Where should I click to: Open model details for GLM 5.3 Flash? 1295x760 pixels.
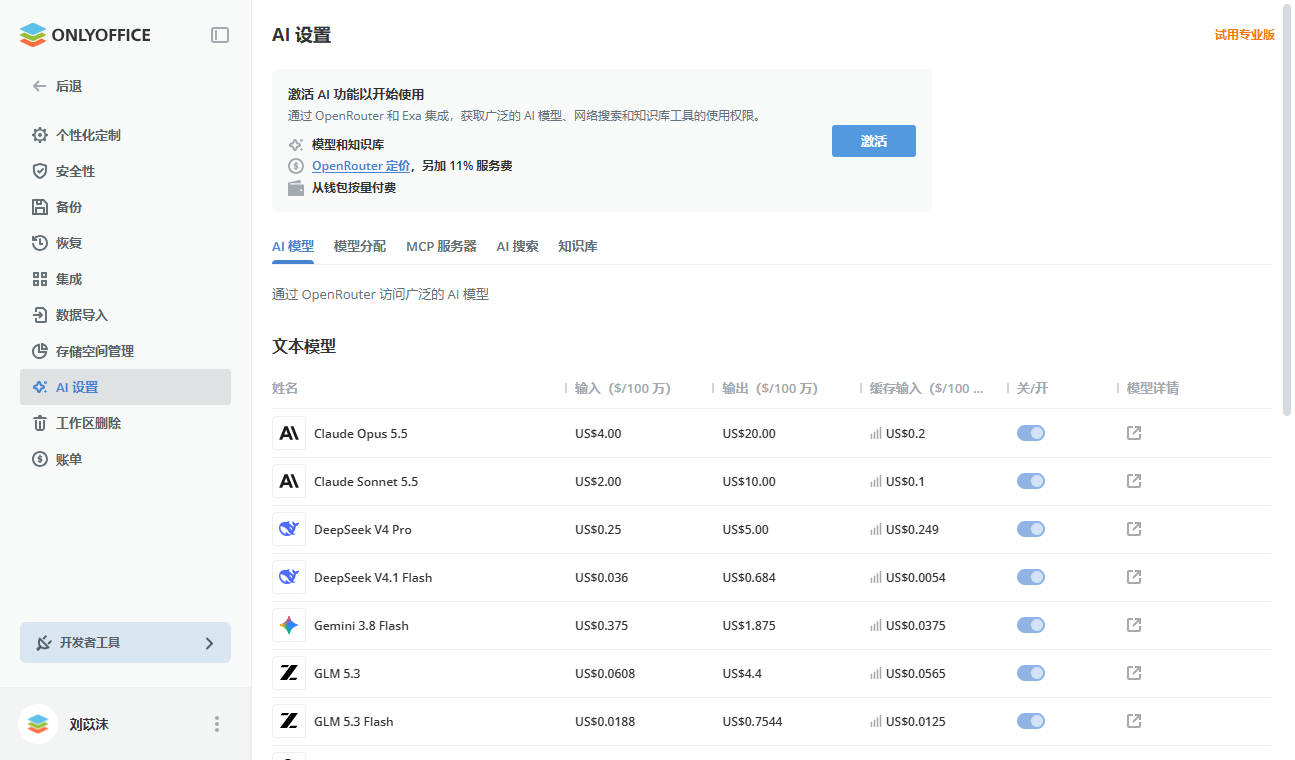pos(1134,721)
